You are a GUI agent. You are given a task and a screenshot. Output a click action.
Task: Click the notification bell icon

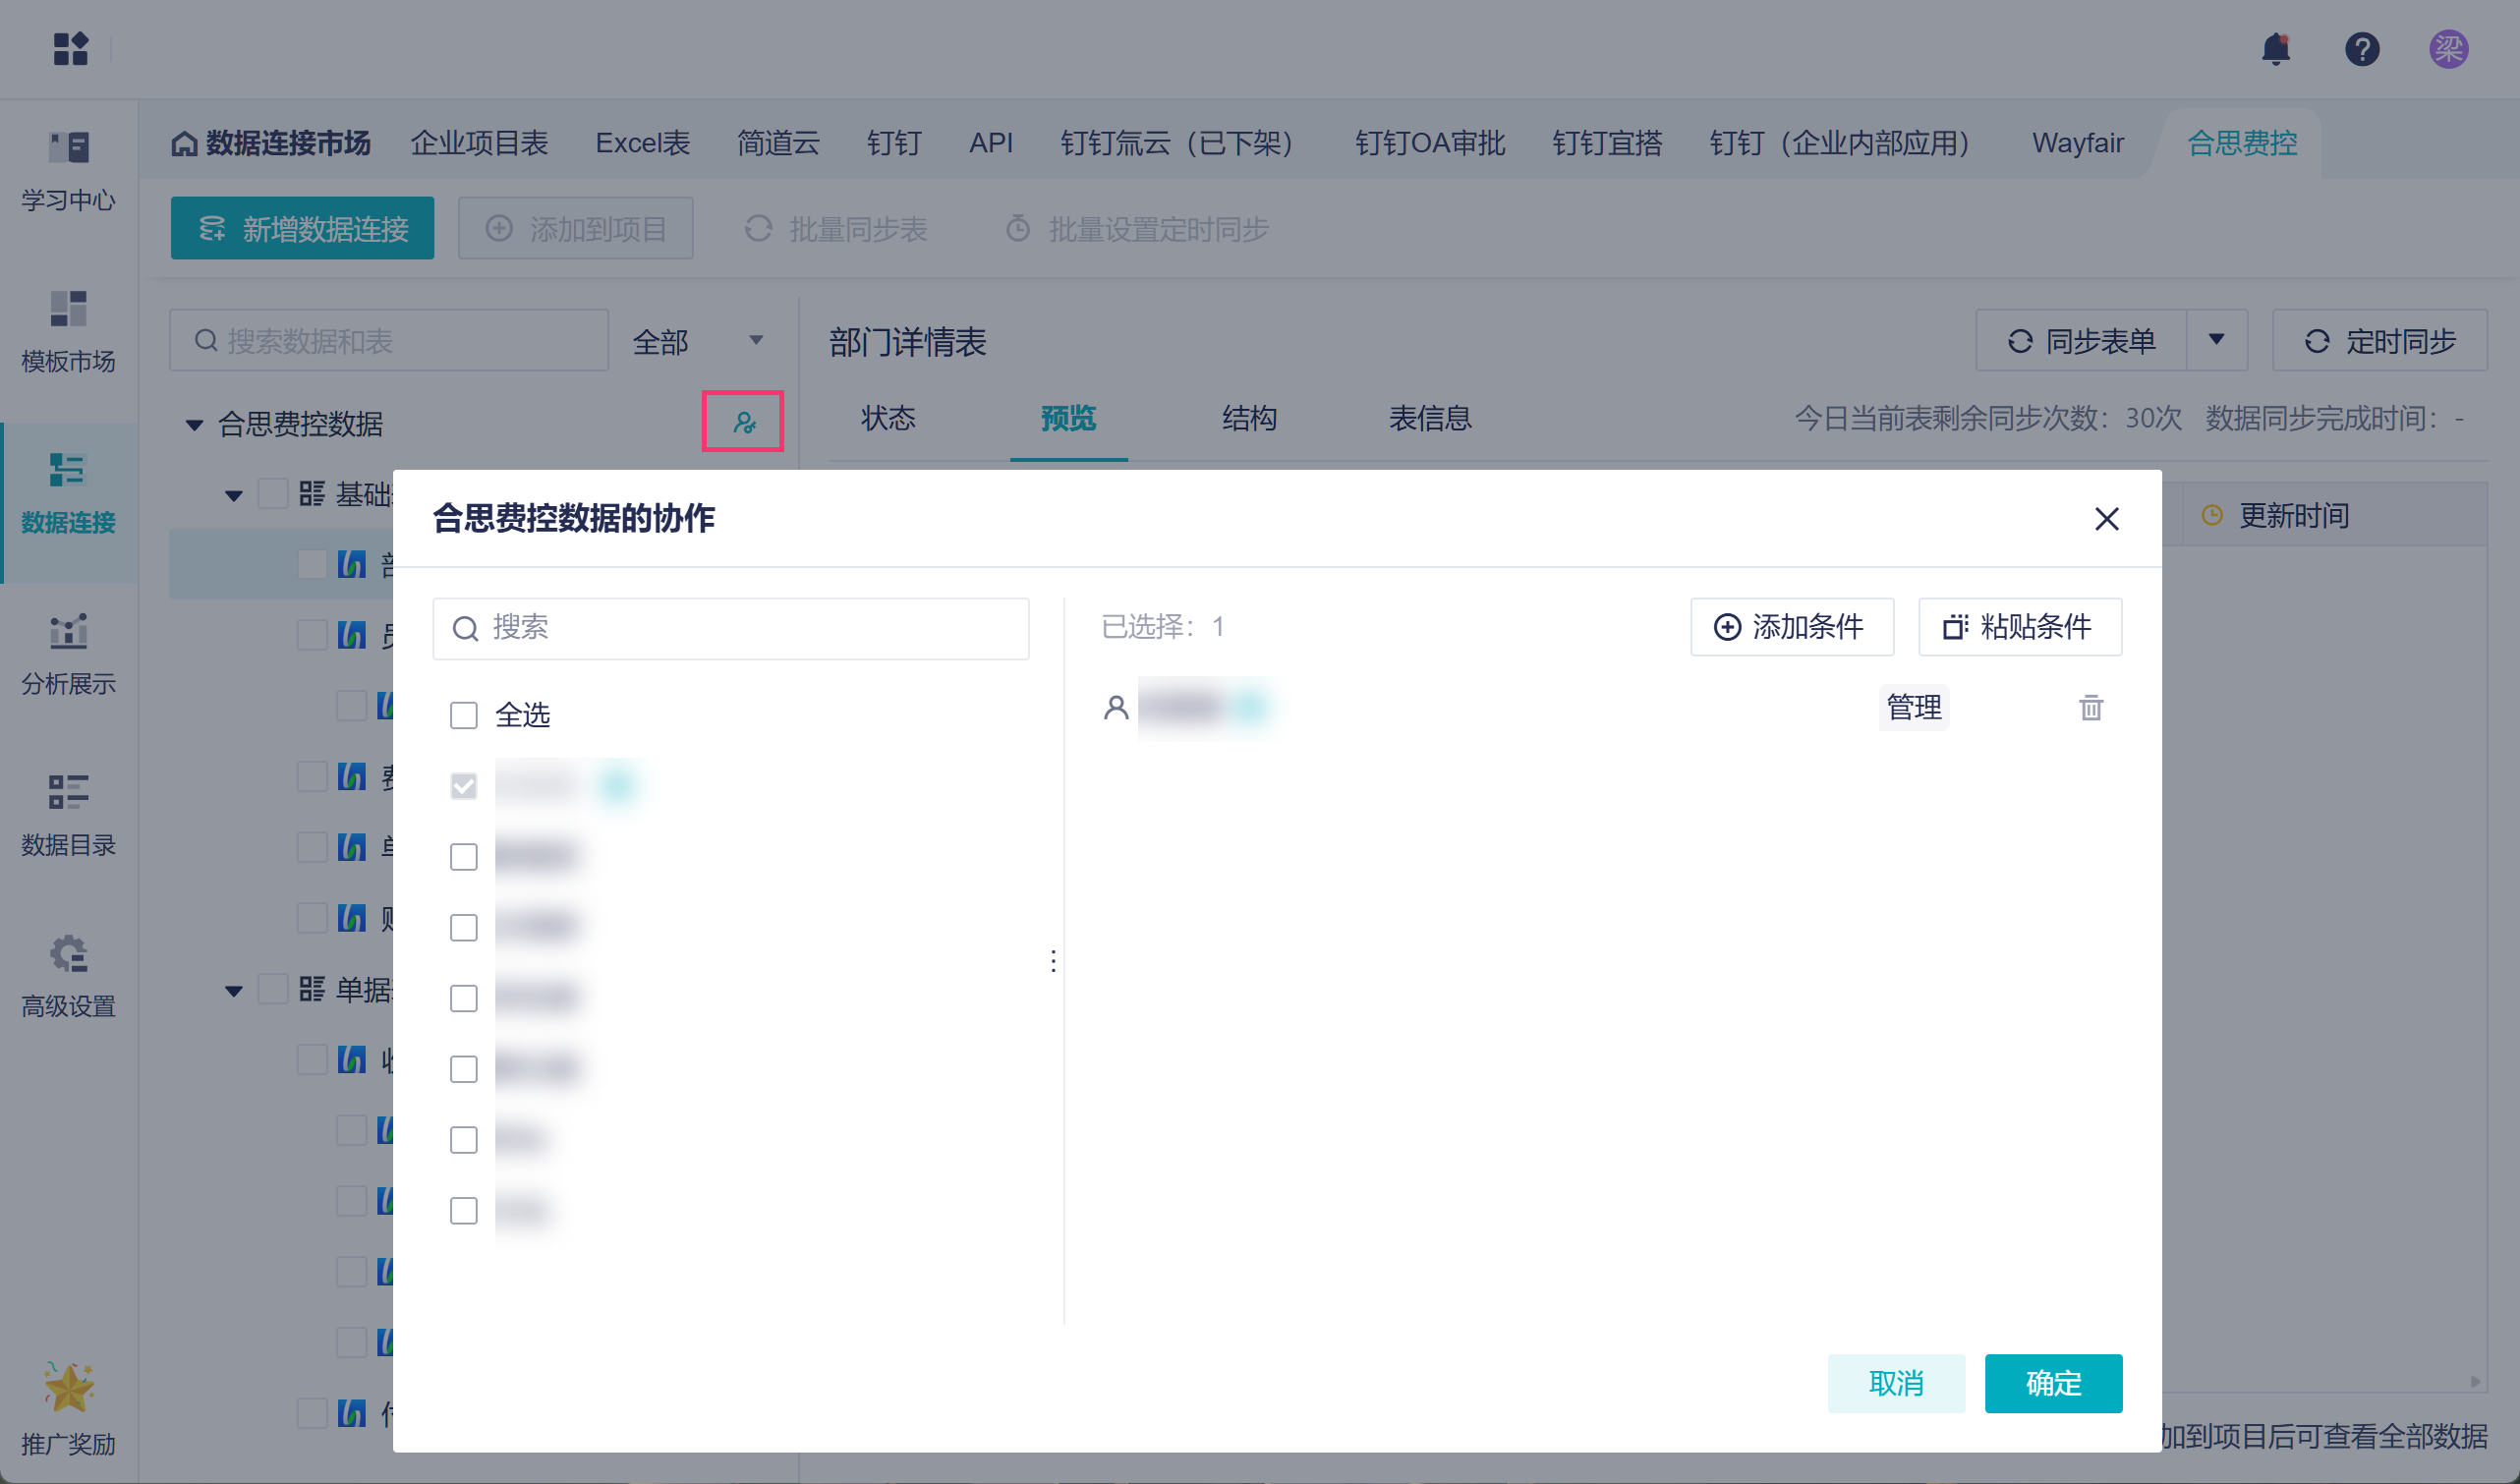coord(2275,48)
